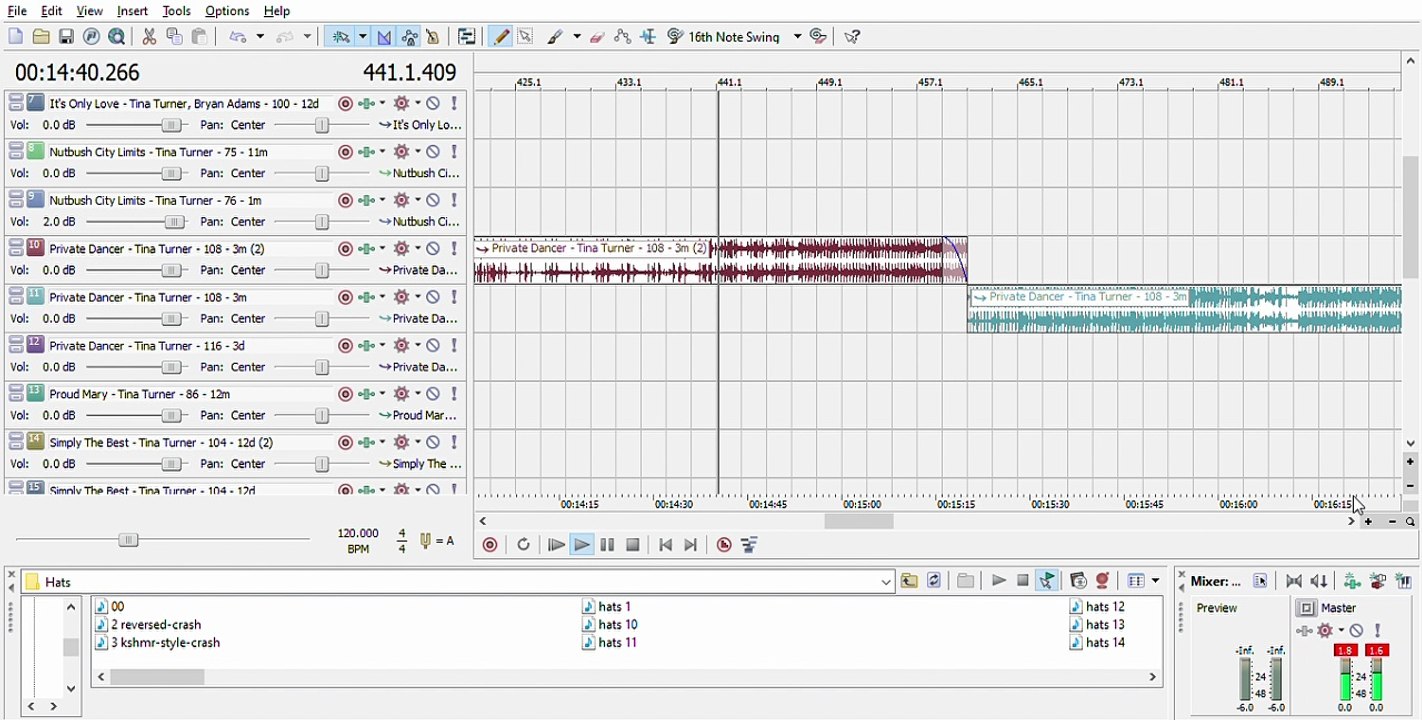Go to the start of the project
The width and height of the screenshot is (1422, 720).
665,545
